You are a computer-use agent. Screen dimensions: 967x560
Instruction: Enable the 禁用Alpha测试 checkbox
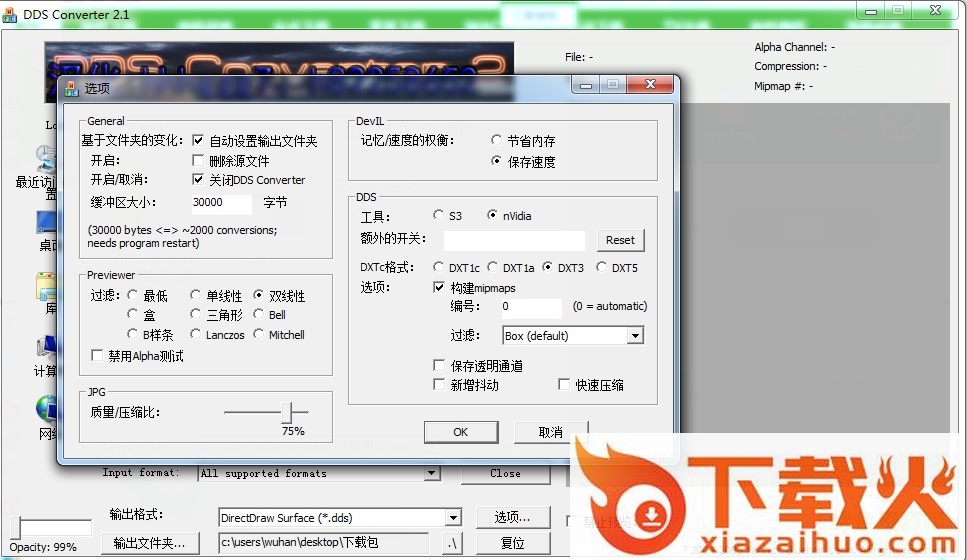(x=97, y=355)
